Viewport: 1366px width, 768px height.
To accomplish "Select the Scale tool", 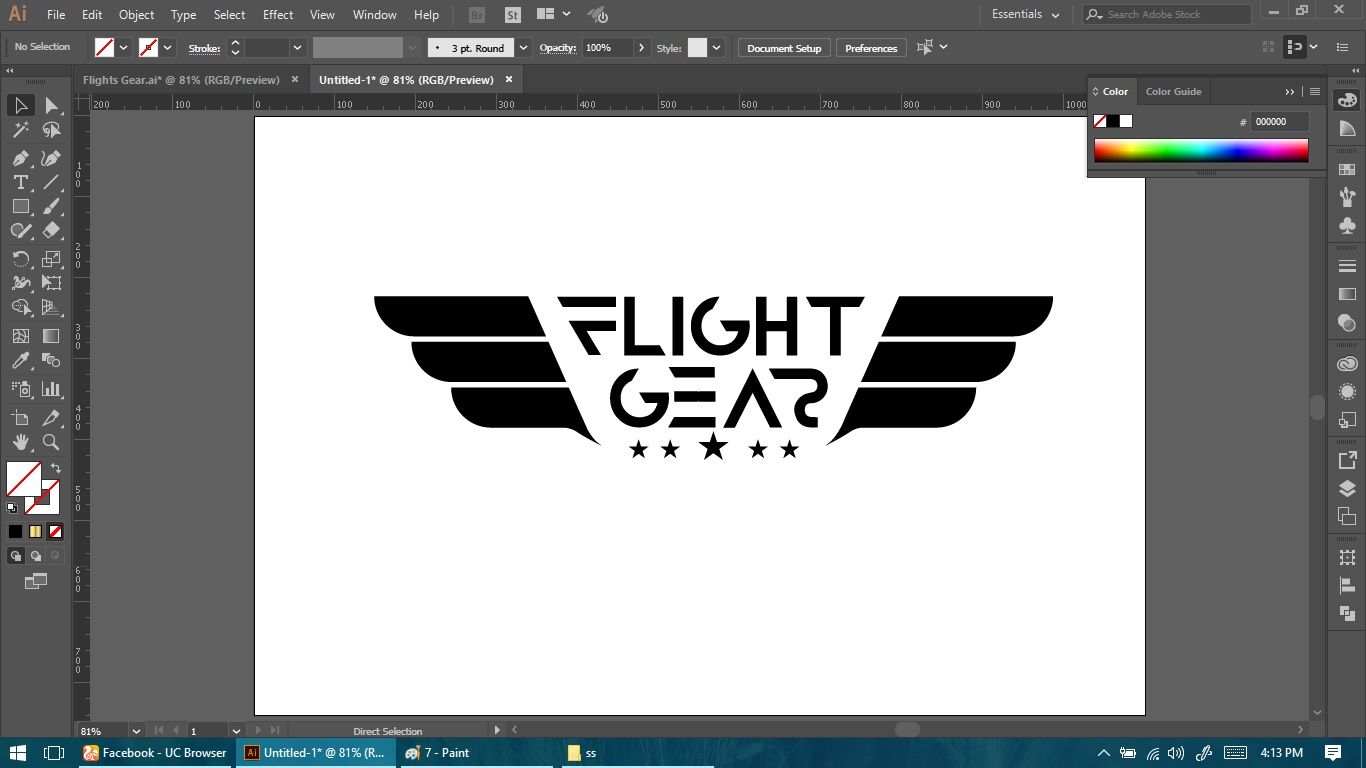I will 52,259.
